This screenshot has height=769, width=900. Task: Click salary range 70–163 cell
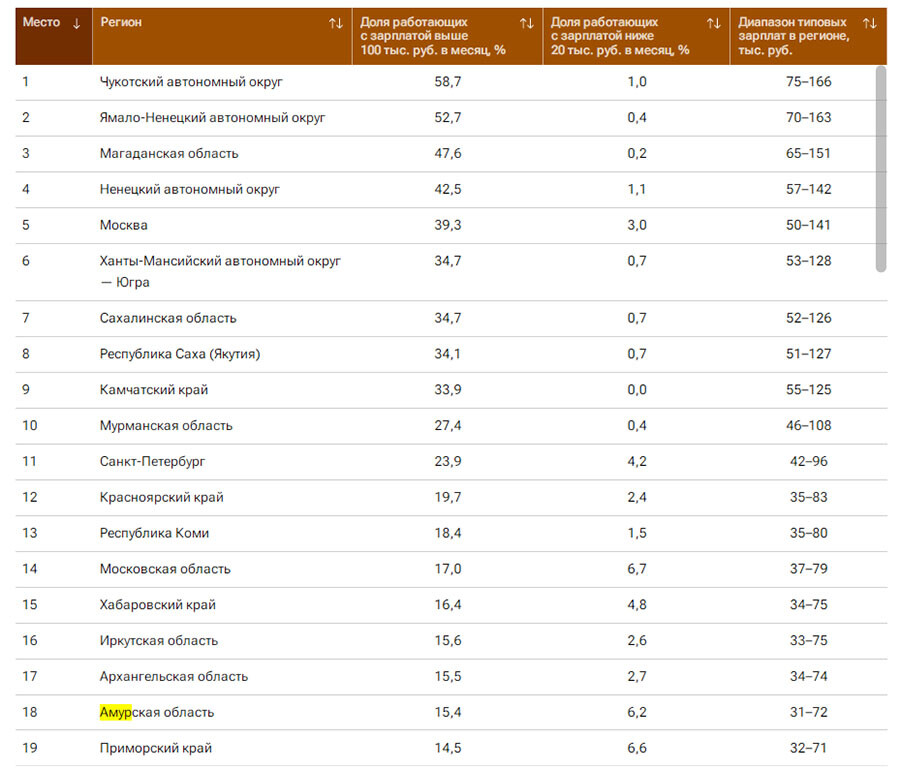click(808, 118)
